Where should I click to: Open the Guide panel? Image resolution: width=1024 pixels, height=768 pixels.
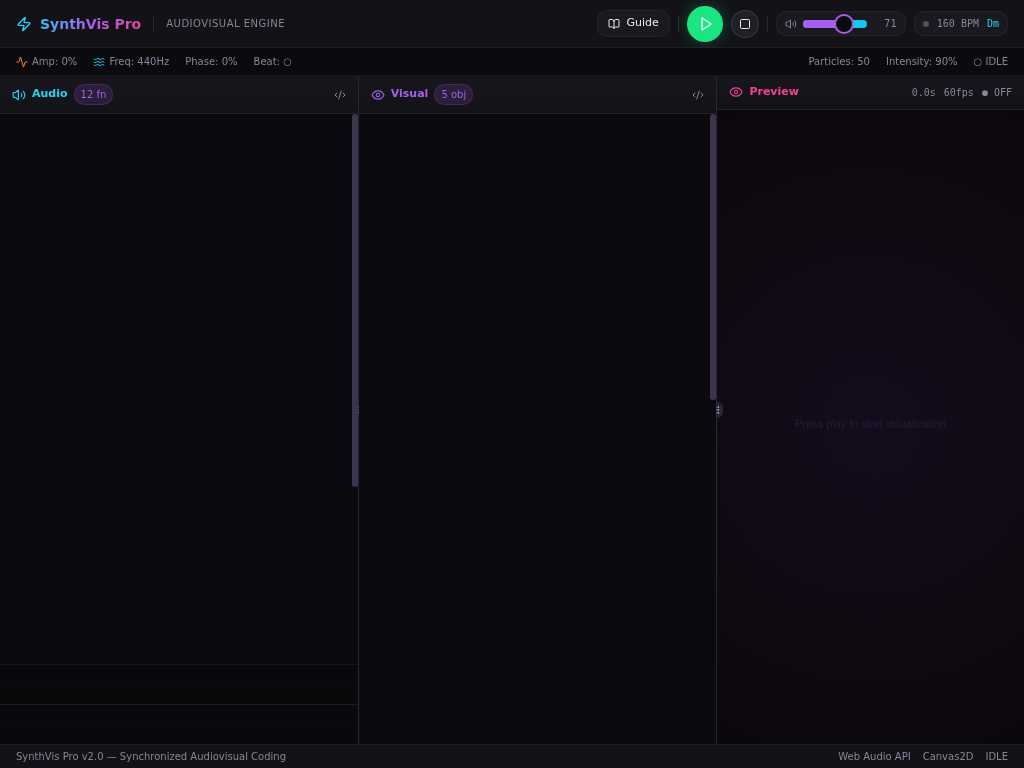click(633, 23)
